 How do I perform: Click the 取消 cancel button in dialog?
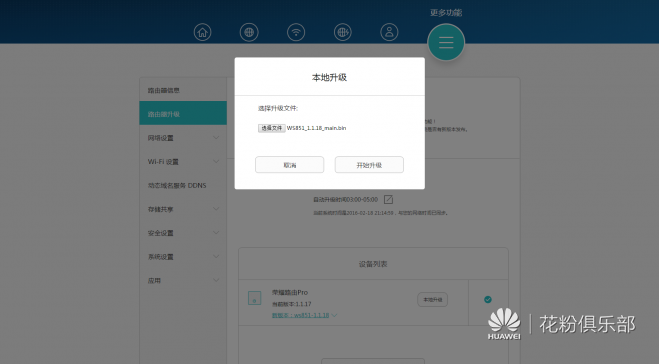point(290,165)
